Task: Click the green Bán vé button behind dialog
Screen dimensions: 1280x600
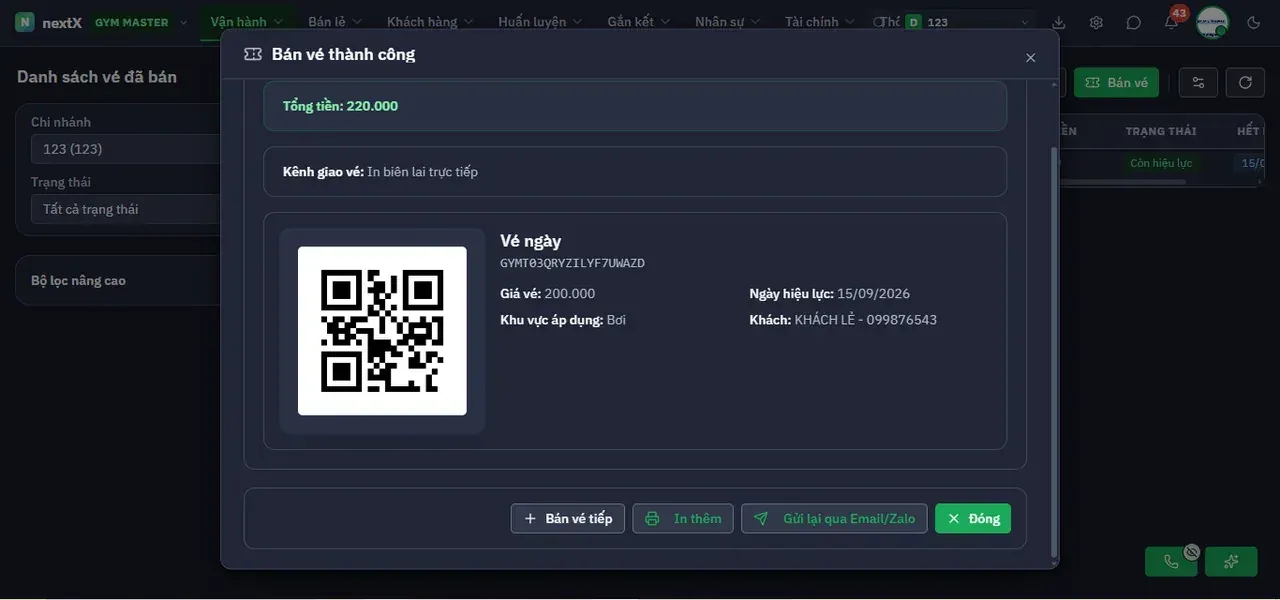Action: tap(1116, 82)
